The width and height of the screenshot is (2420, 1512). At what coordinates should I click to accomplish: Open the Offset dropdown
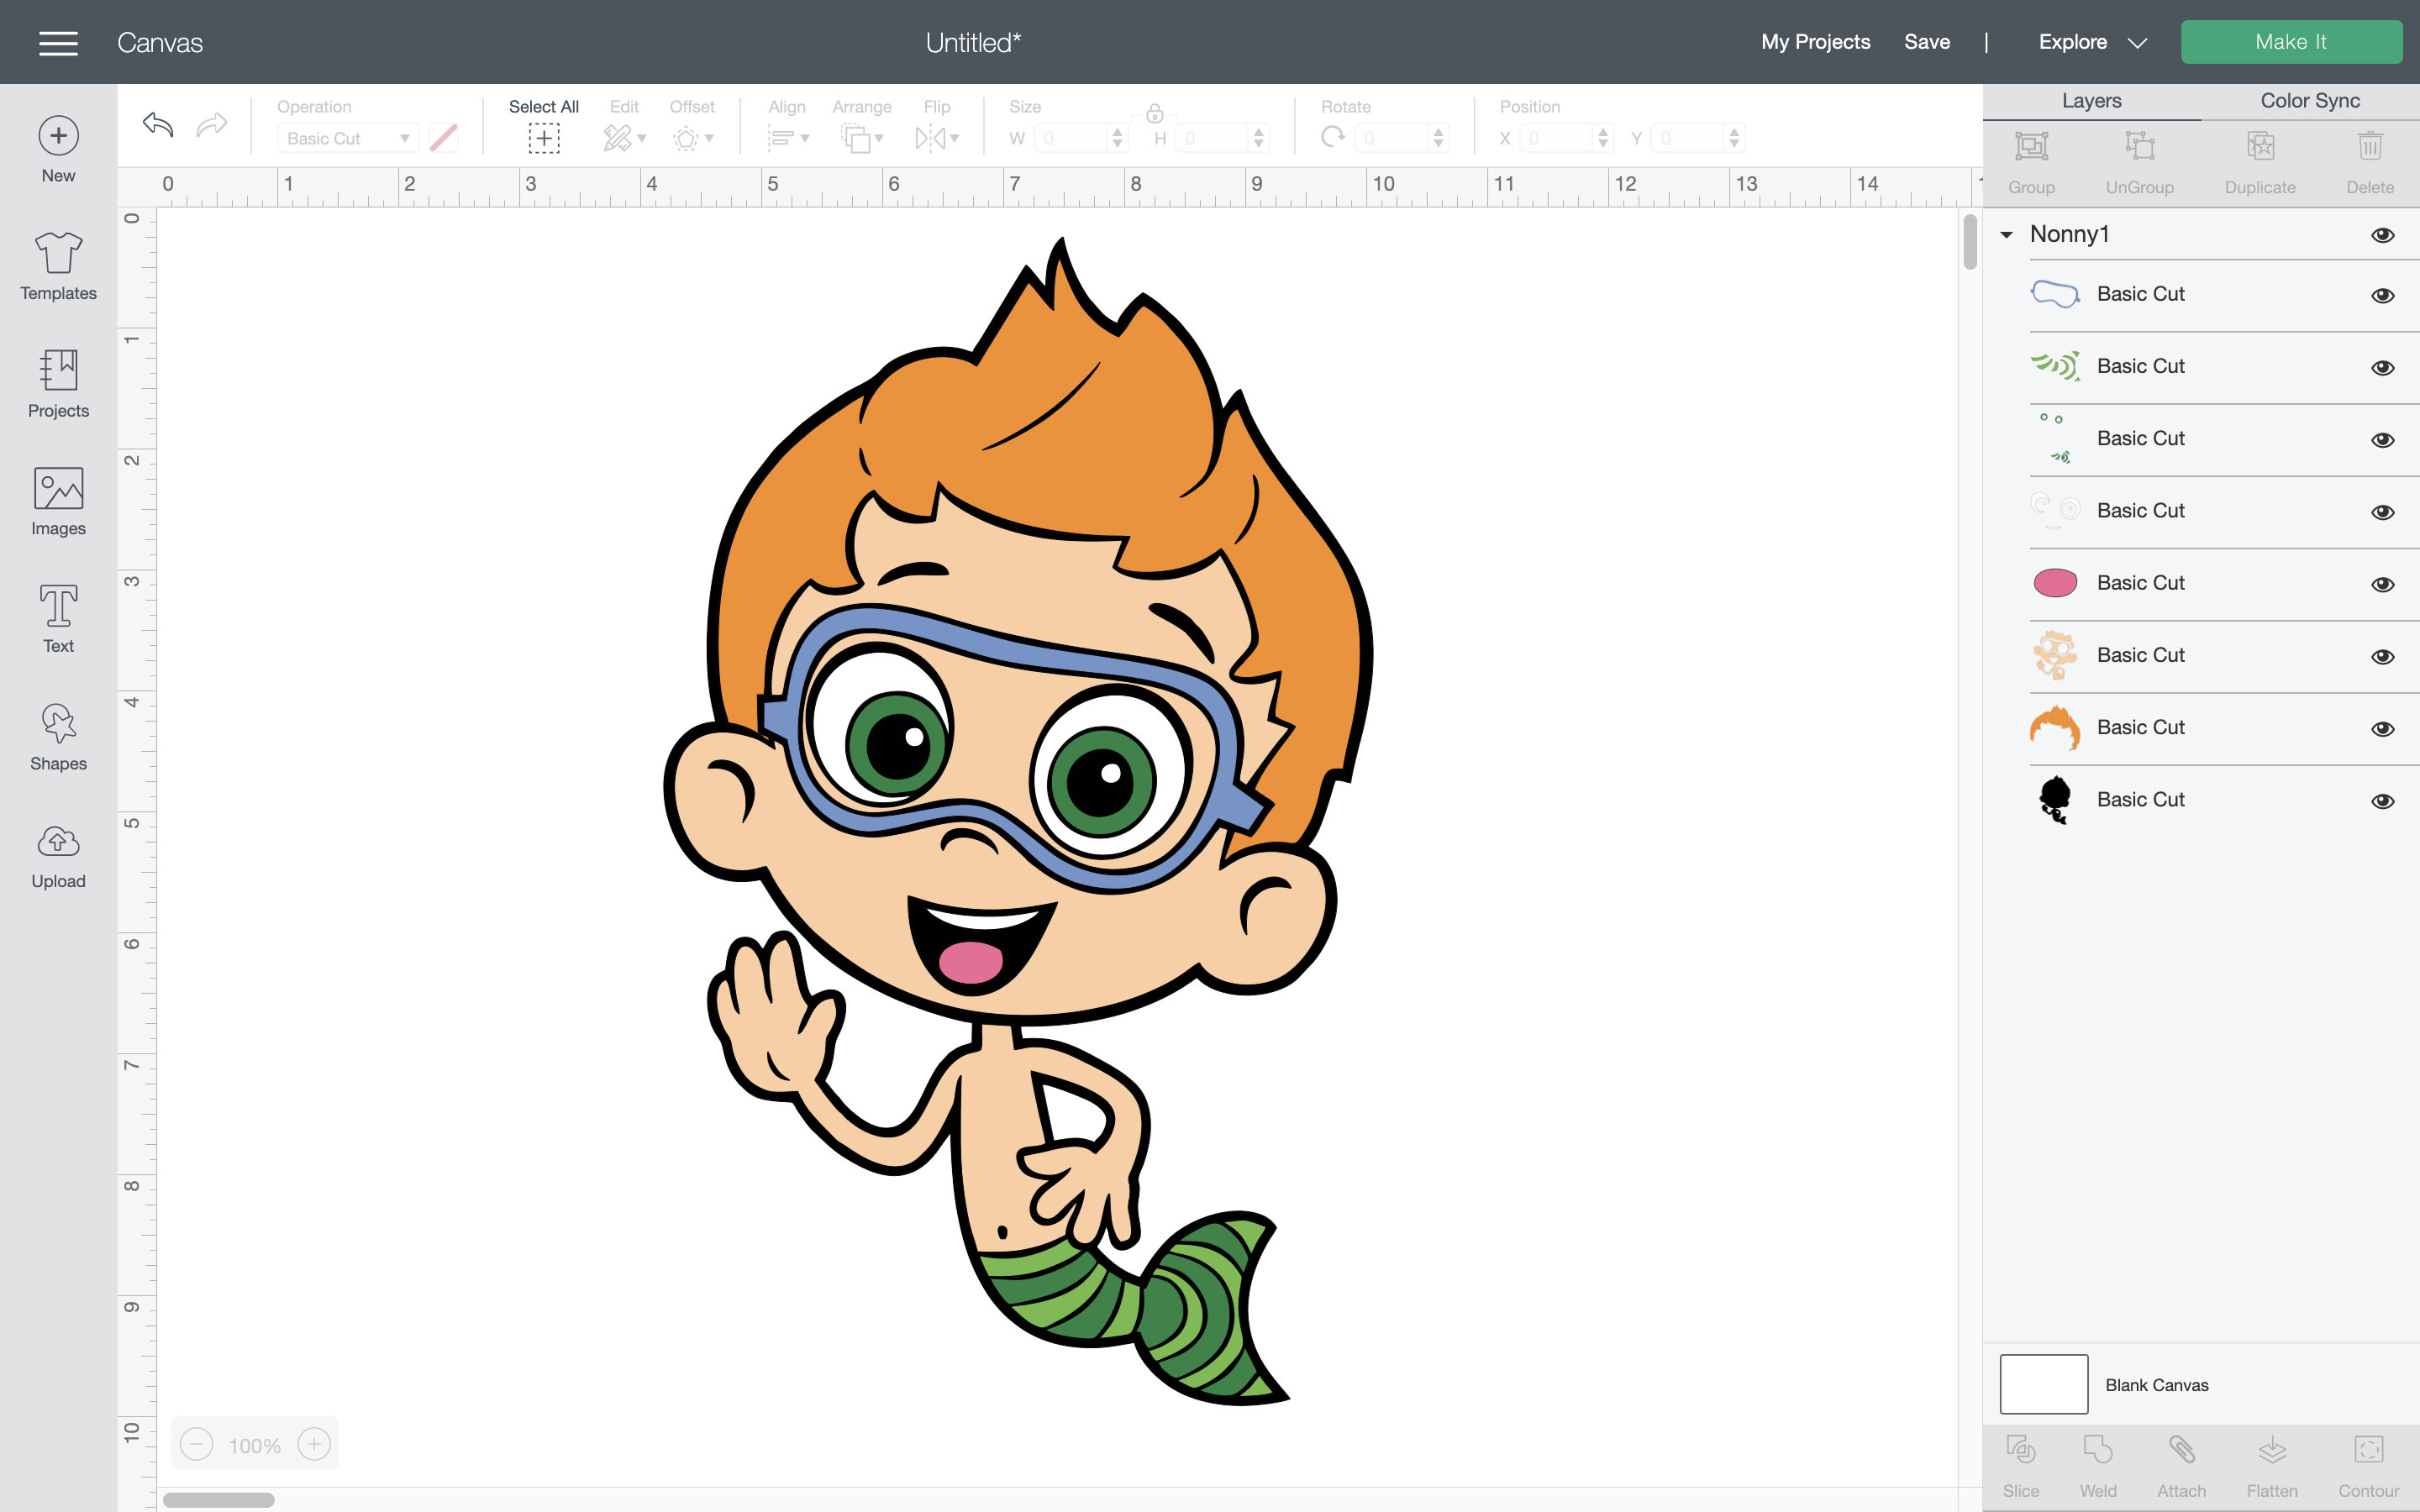coord(692,138)
